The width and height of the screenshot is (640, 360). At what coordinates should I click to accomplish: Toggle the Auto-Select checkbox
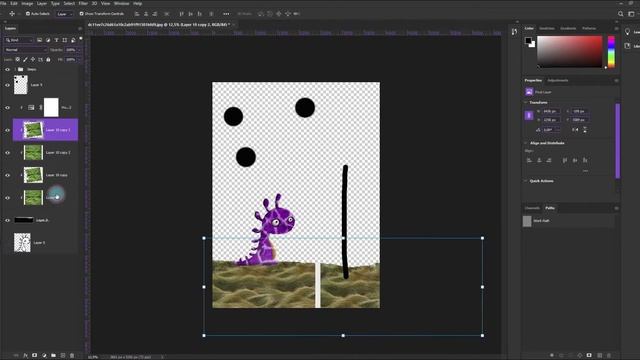tap(28, 14)
